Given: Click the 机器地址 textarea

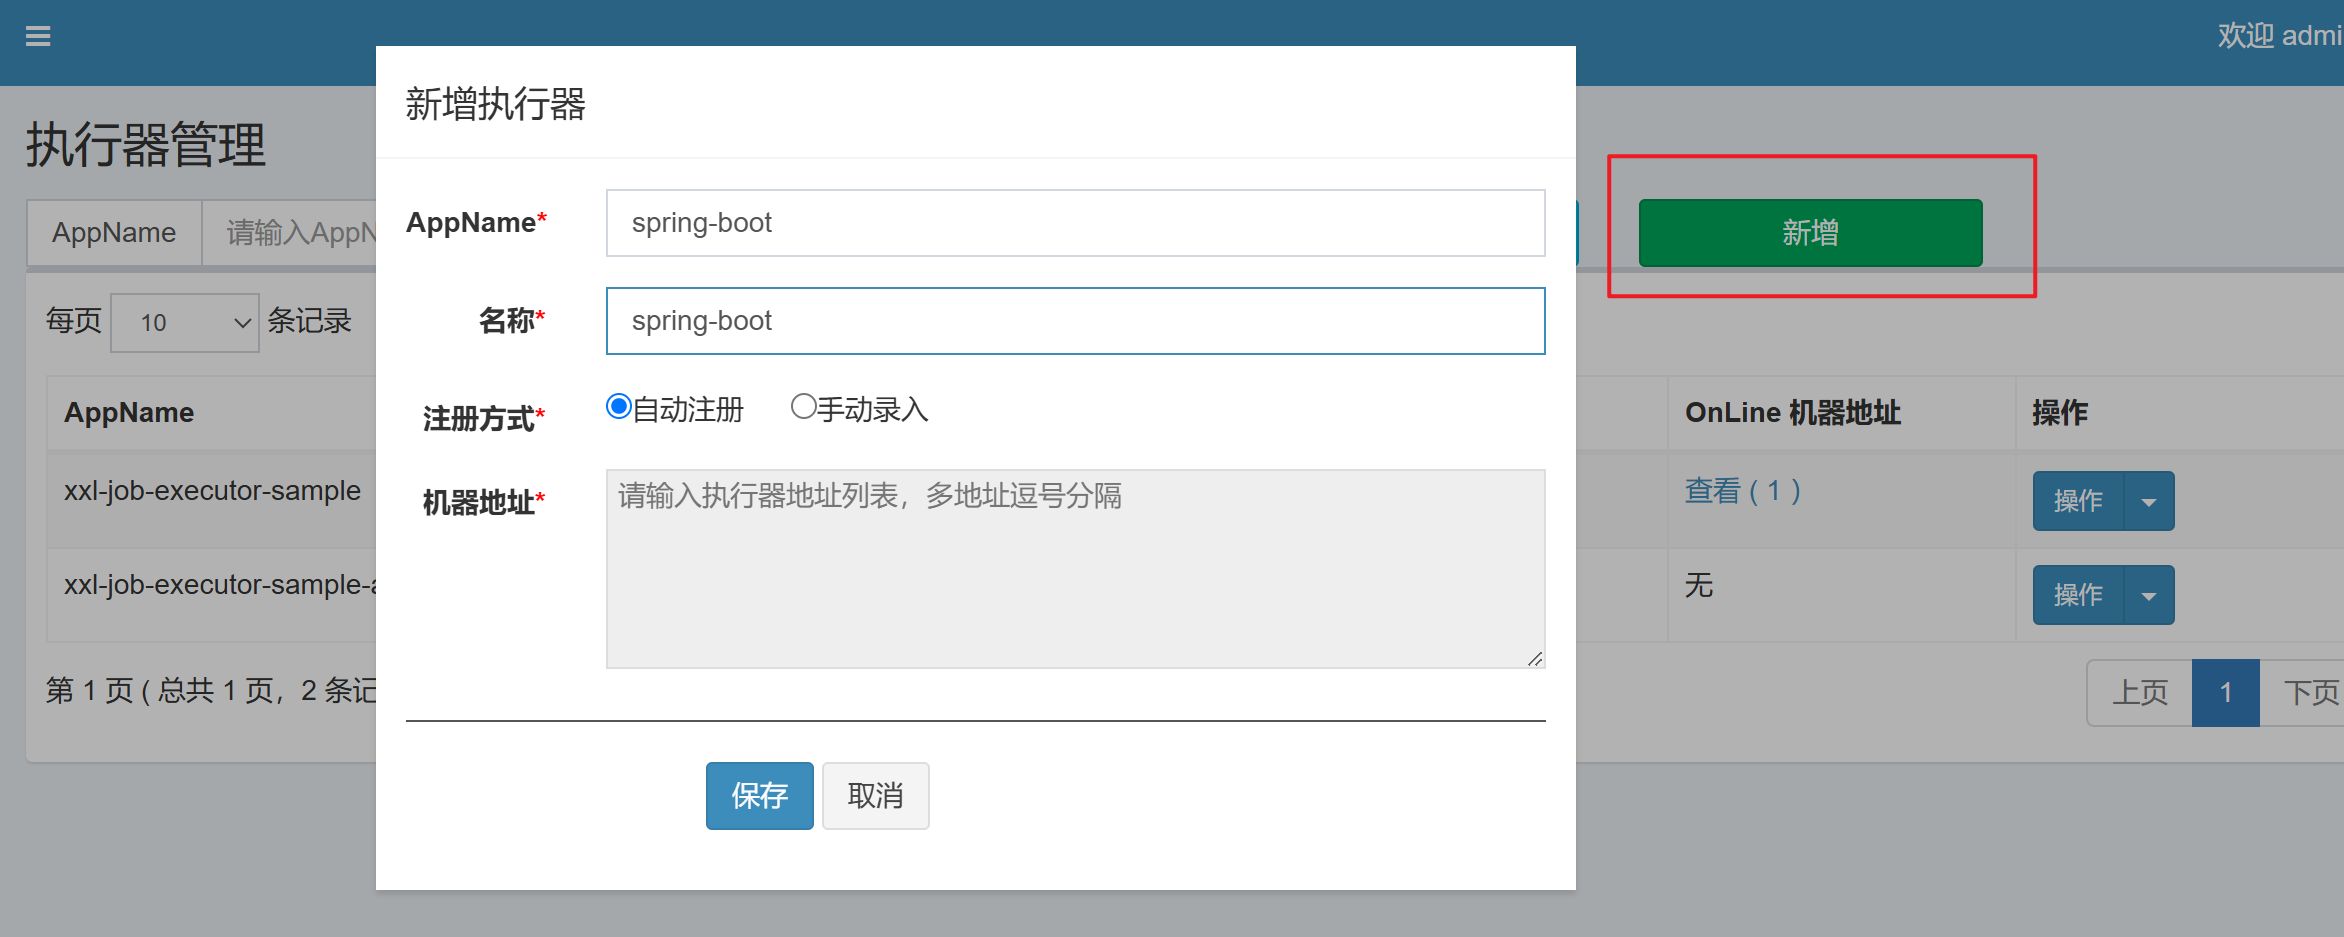Looking at the screenshot, I should tap(1076, 569).
